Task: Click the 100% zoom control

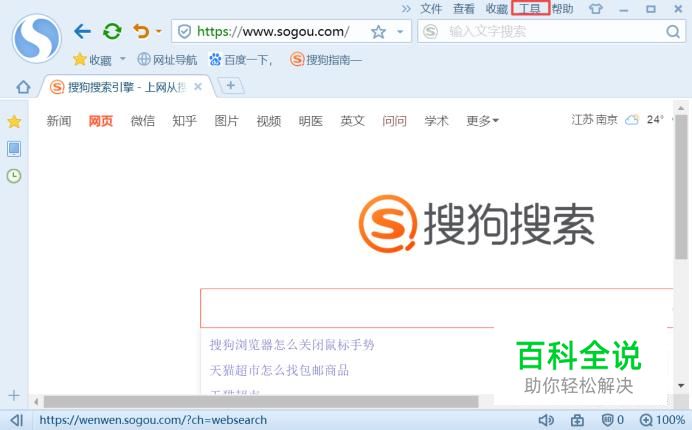Action: pos(662,420)
